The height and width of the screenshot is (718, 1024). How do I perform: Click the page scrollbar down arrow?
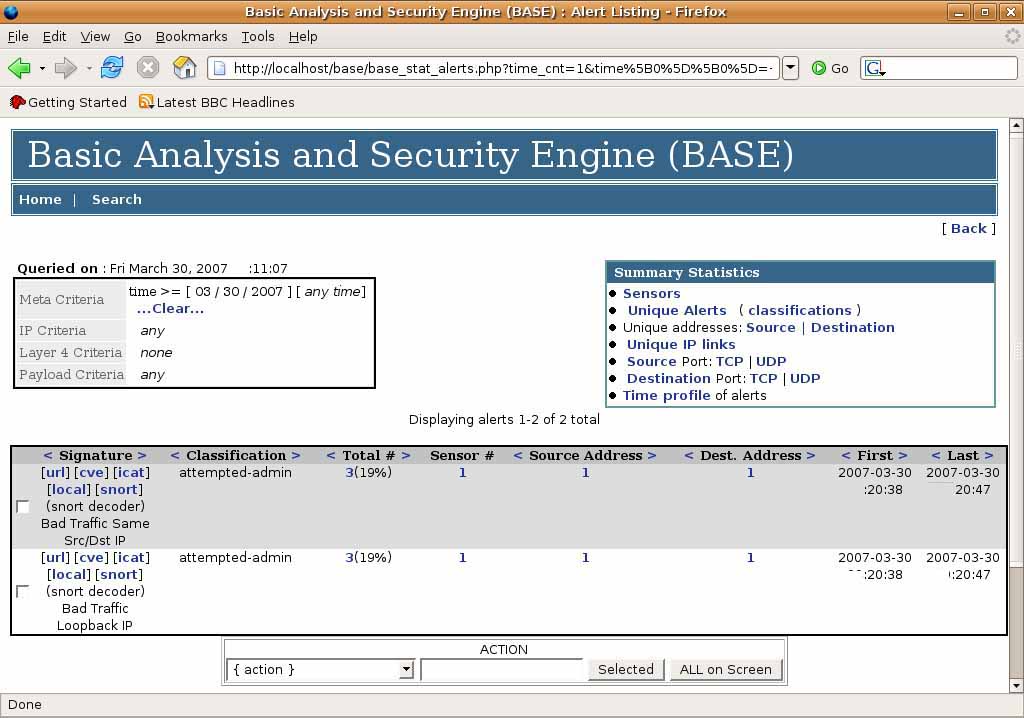(1016, 685)
